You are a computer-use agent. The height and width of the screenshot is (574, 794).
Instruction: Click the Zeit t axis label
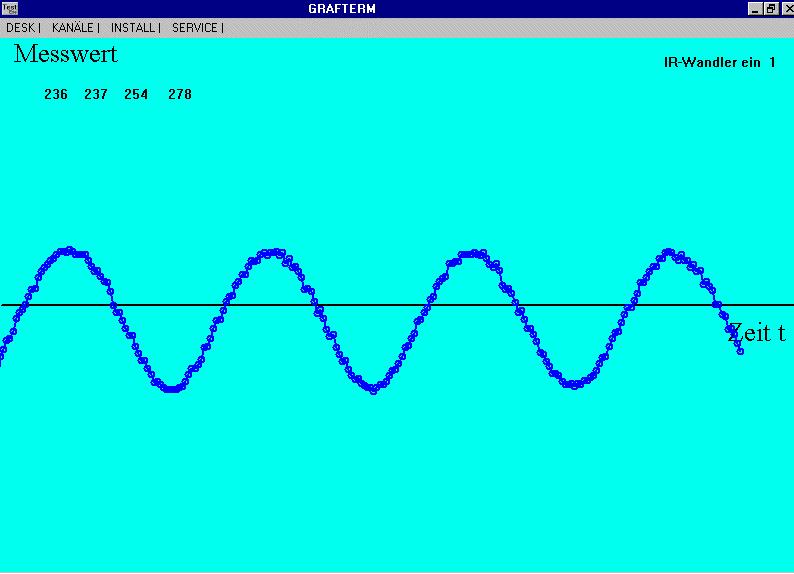click(x=757, y=333)
